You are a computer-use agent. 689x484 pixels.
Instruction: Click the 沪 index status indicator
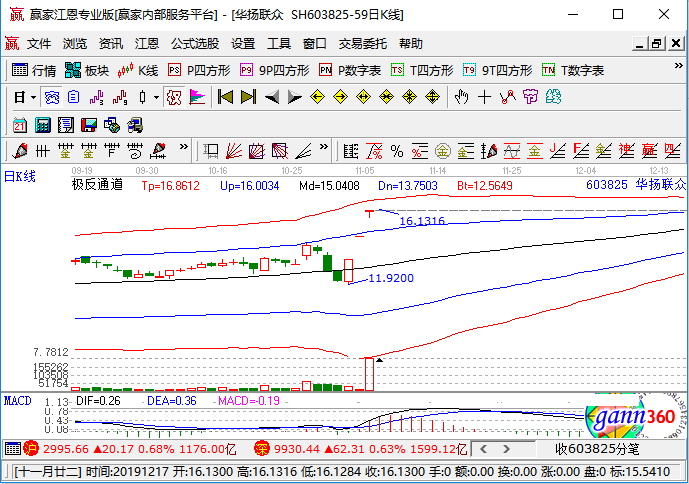click(x=31, y=449)
